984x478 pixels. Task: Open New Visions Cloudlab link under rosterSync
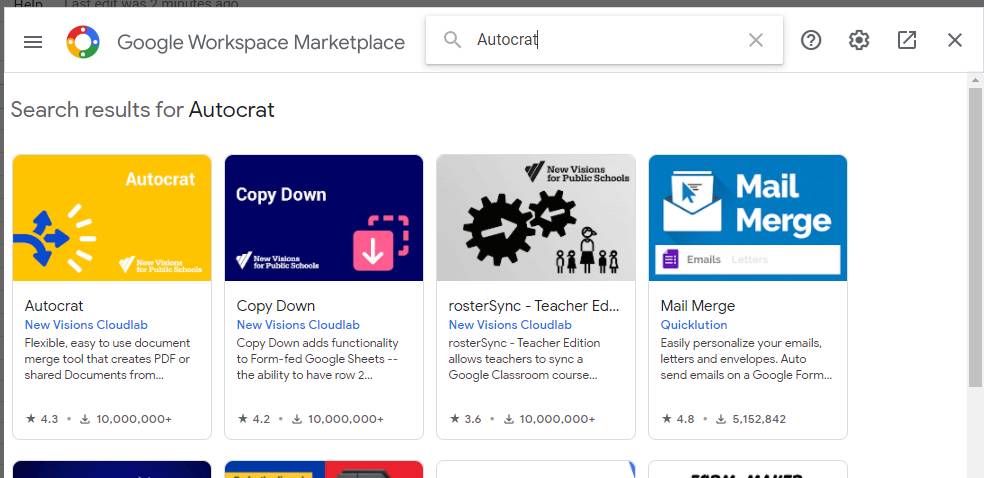pyautogui.click(x=510, y=325)
